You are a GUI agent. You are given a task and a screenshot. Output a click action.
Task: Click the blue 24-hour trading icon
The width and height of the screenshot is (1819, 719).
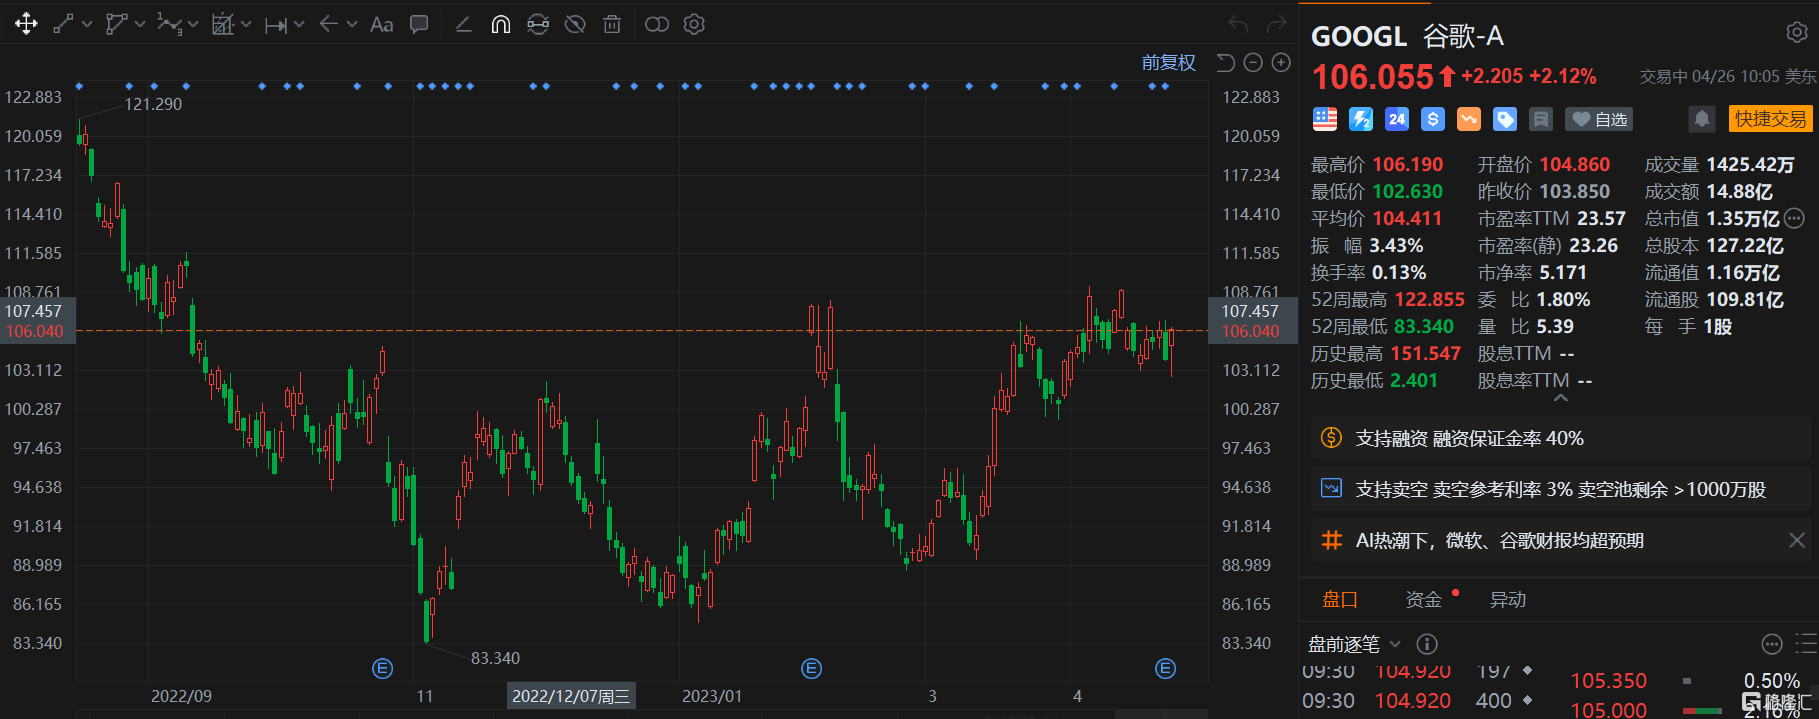[1397, 119]
